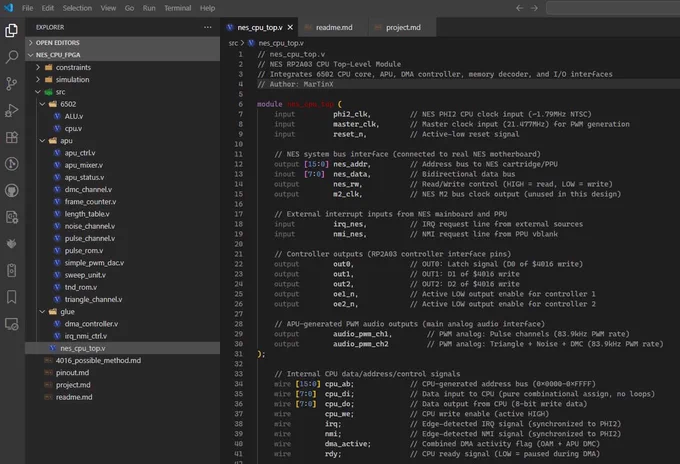Open apu_status.v file
Screen dimensions: 680x464
[122, 177]
